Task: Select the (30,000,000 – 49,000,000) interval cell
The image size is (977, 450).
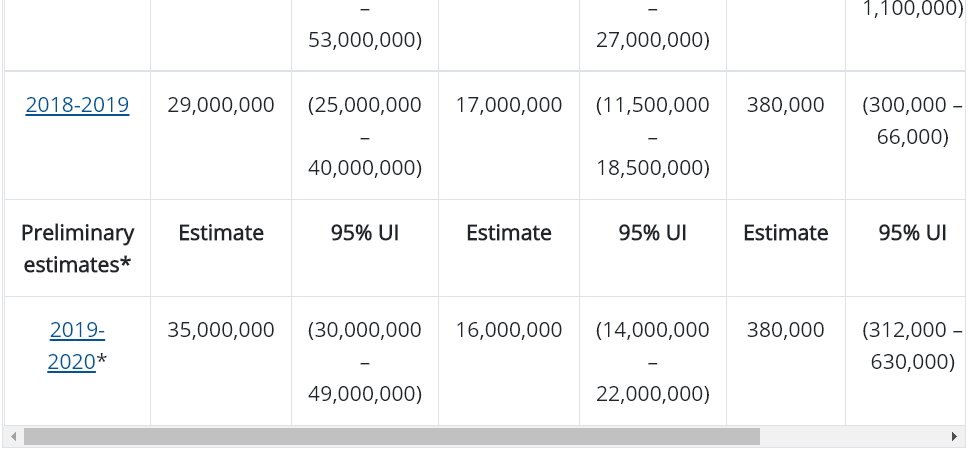Action: [365, 361]
